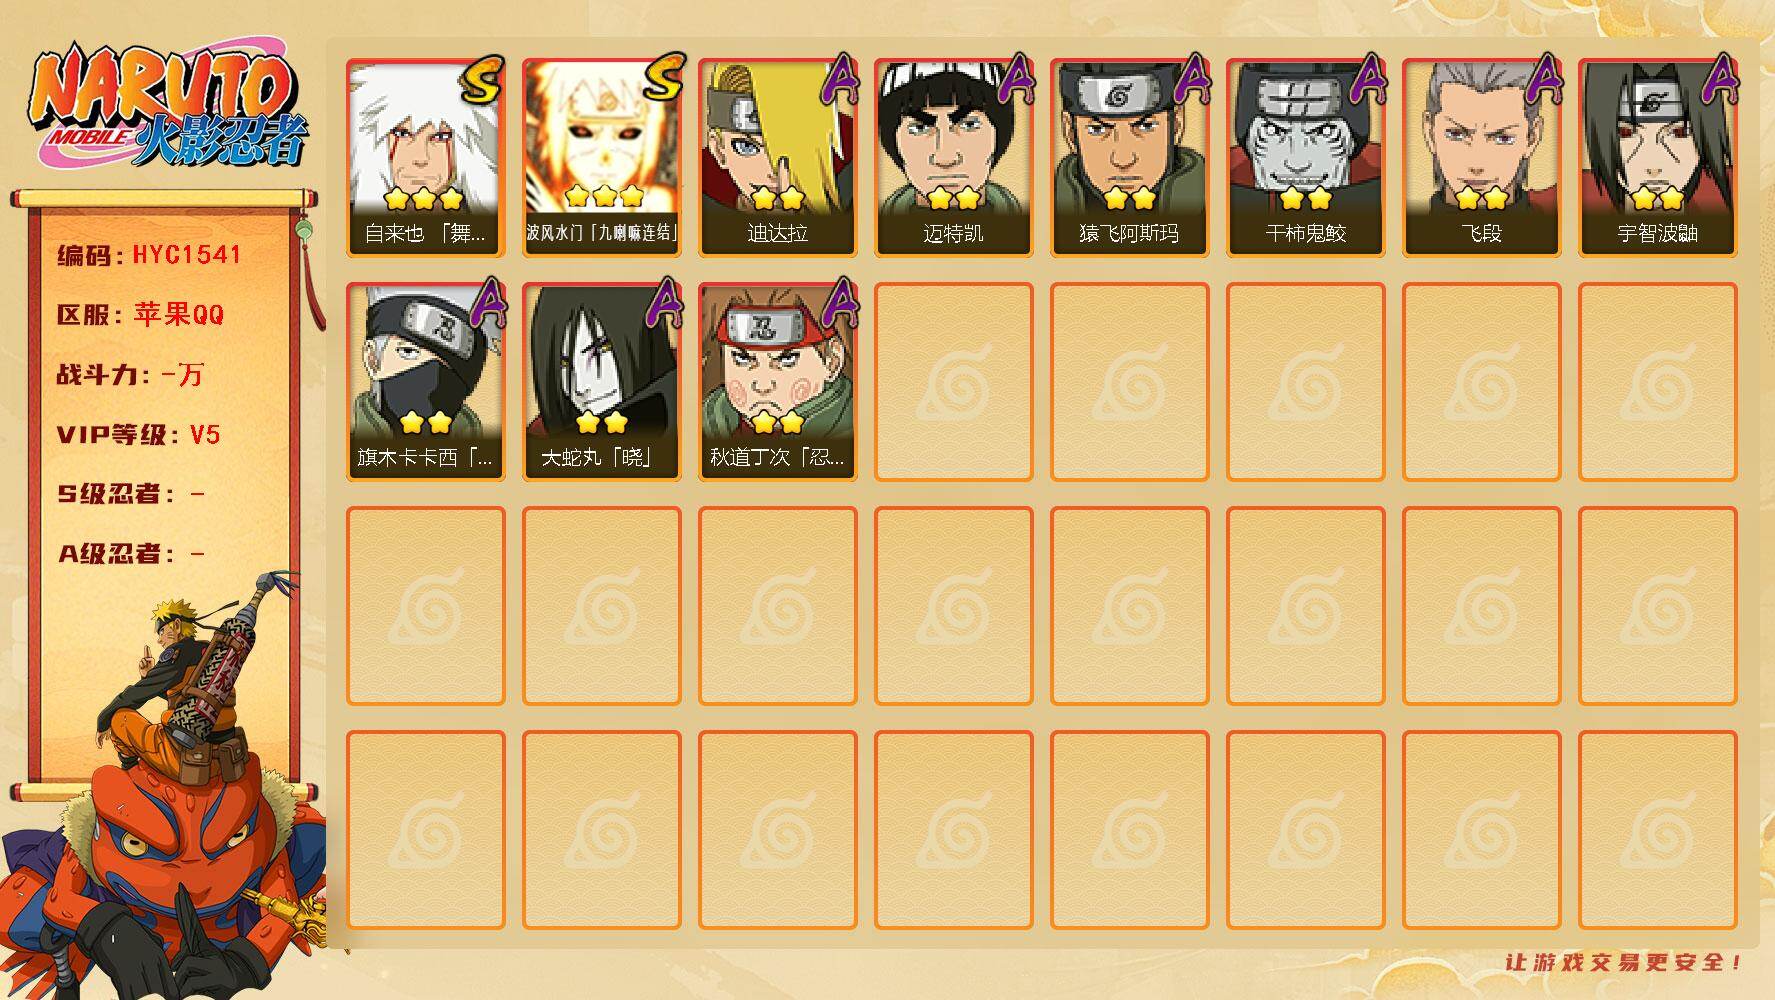The width and height of the screenshot is (1775, 1000).
Task: Select the 自来也 S-rank ninja card
Action: click(x=426, y=158)
